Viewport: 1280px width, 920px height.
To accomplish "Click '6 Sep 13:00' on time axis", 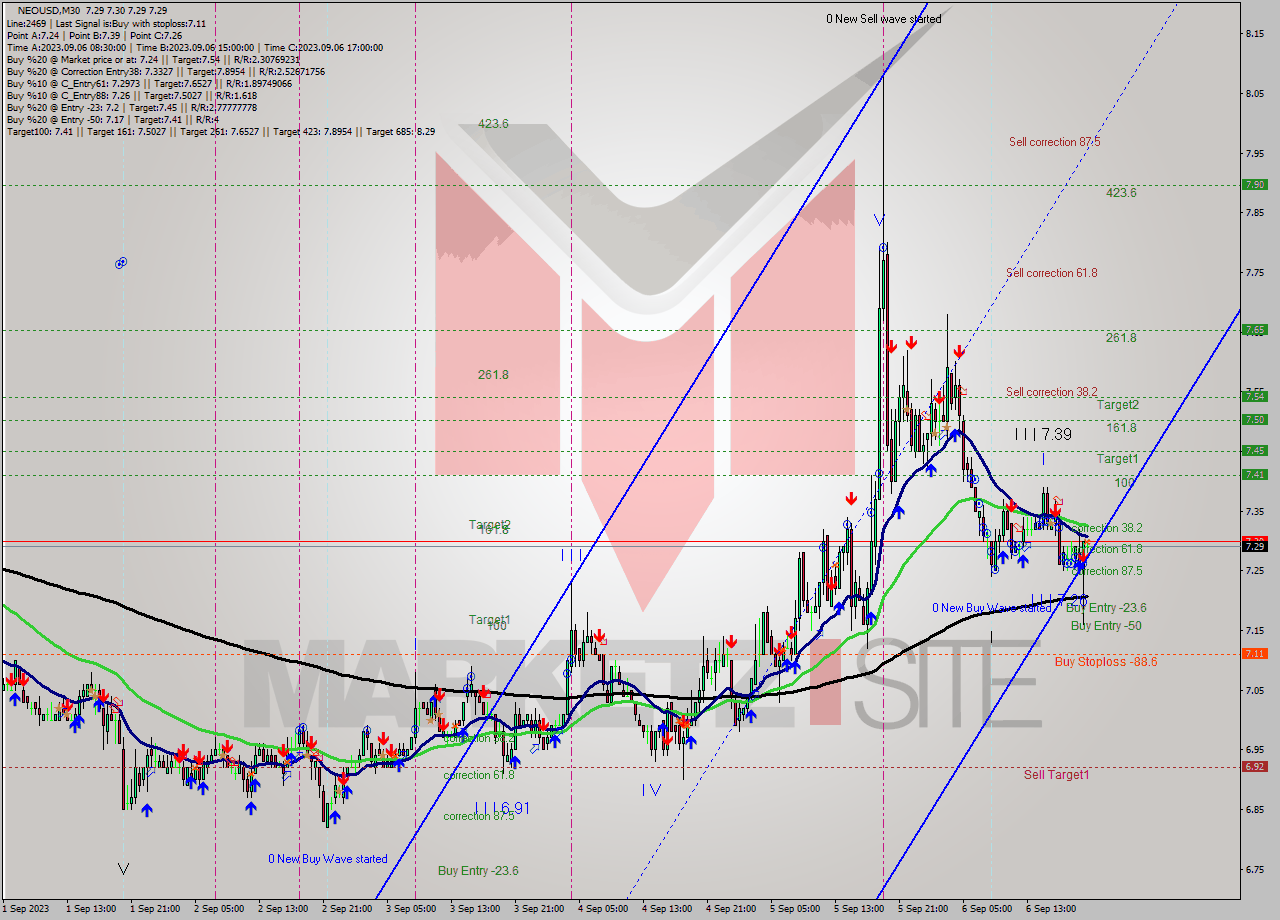I will [x=1051, y=909].
